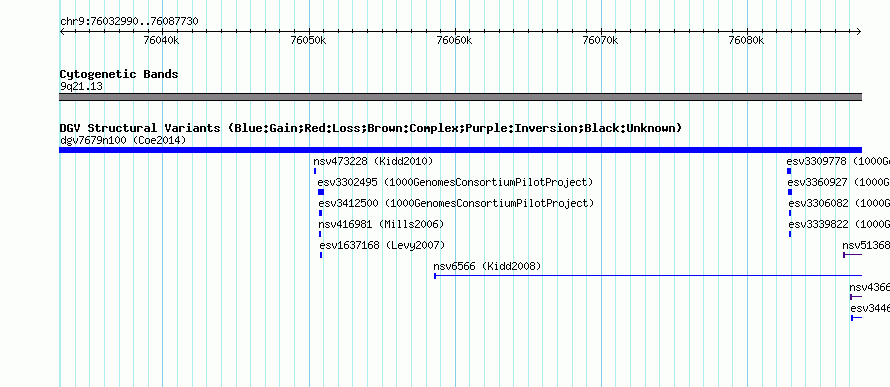Open the truncated nsv4366 variant label
This screenshot has height=387, width=890.
870,288
